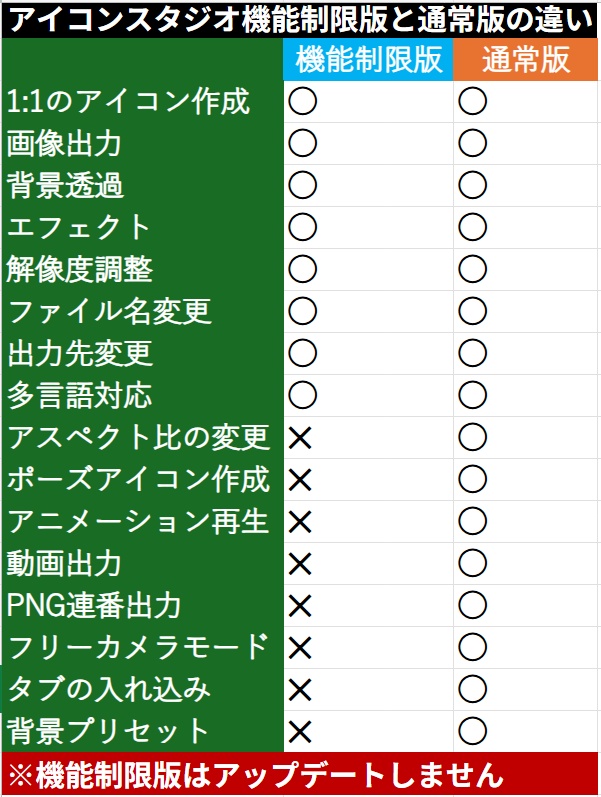Image resolution: width=601 pixels, height=797 pixels.
Task: Select the blue 機能制限版 column header
Action: tap(369, 60)
